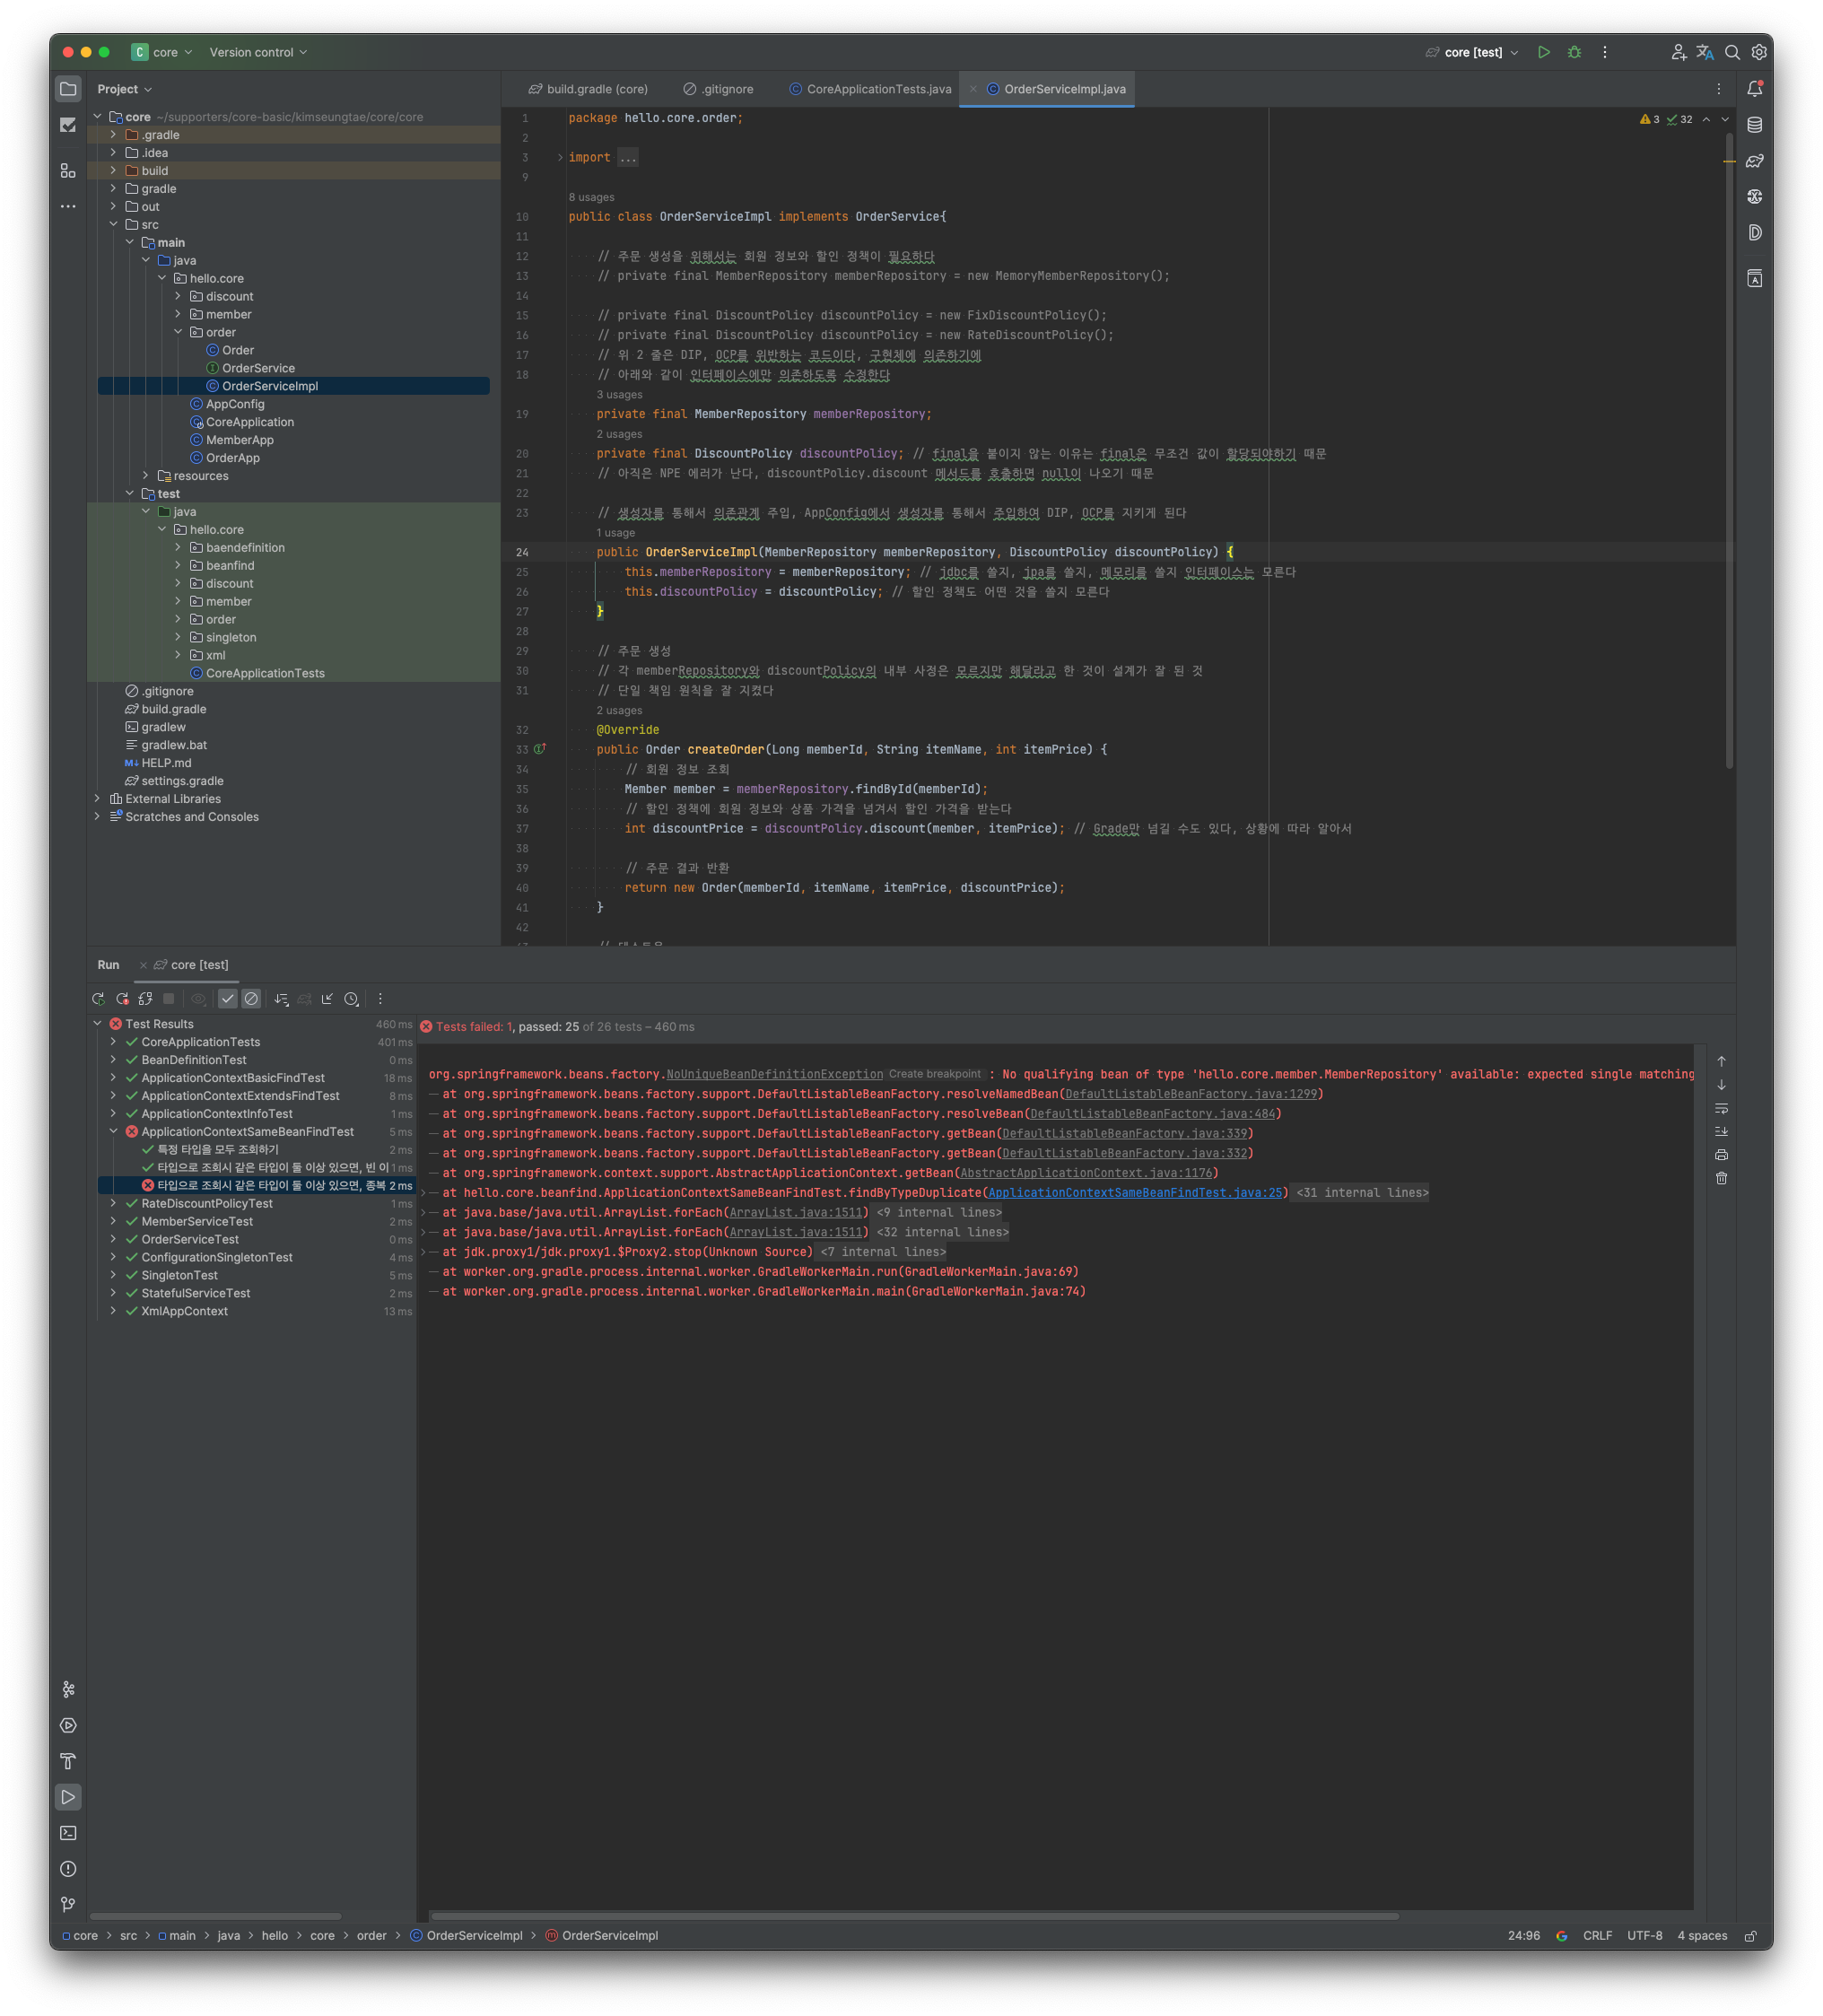
Task: Click CRLF line separator in status bar
Action: click(x=1597, y=1936)
